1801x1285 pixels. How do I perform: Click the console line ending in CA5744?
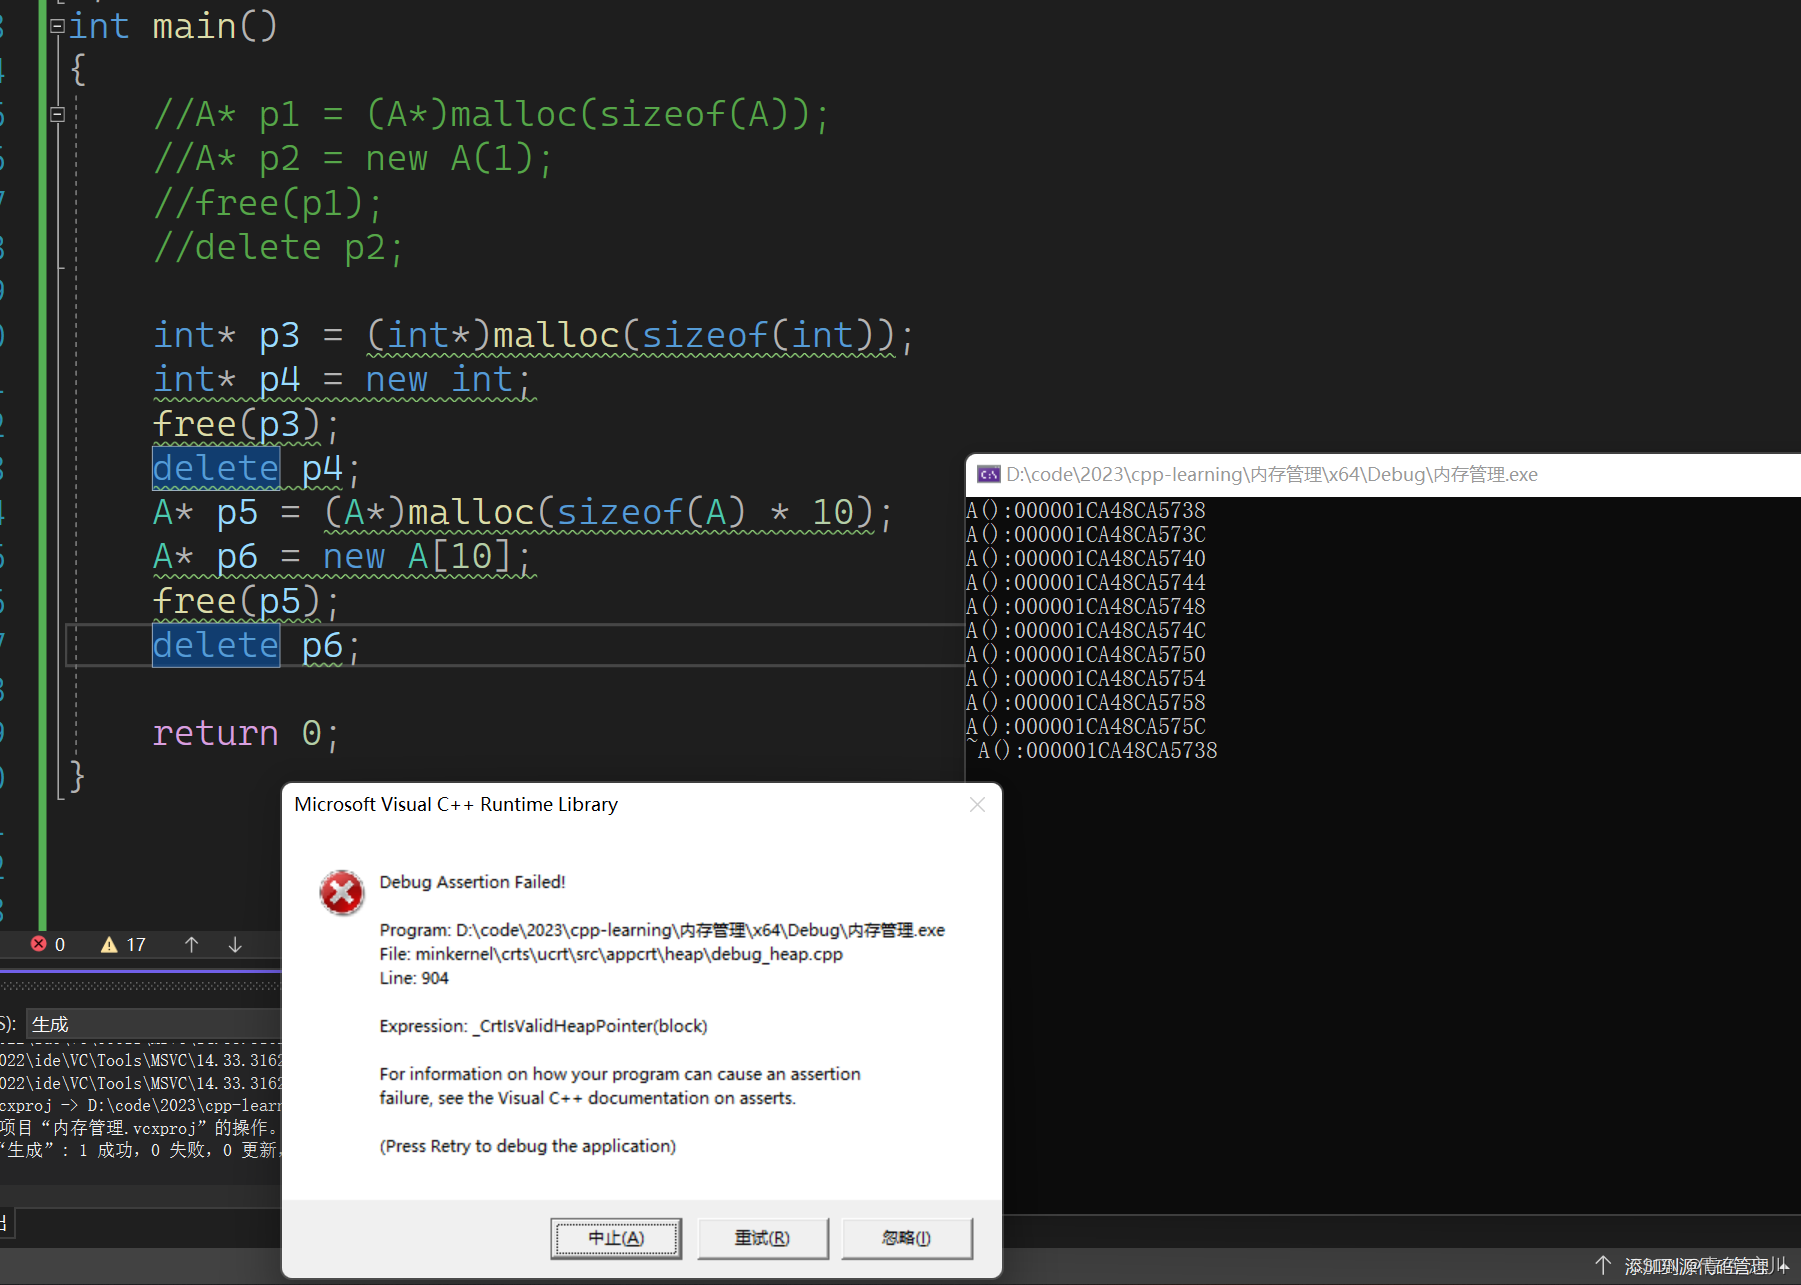coord(1086,582)
